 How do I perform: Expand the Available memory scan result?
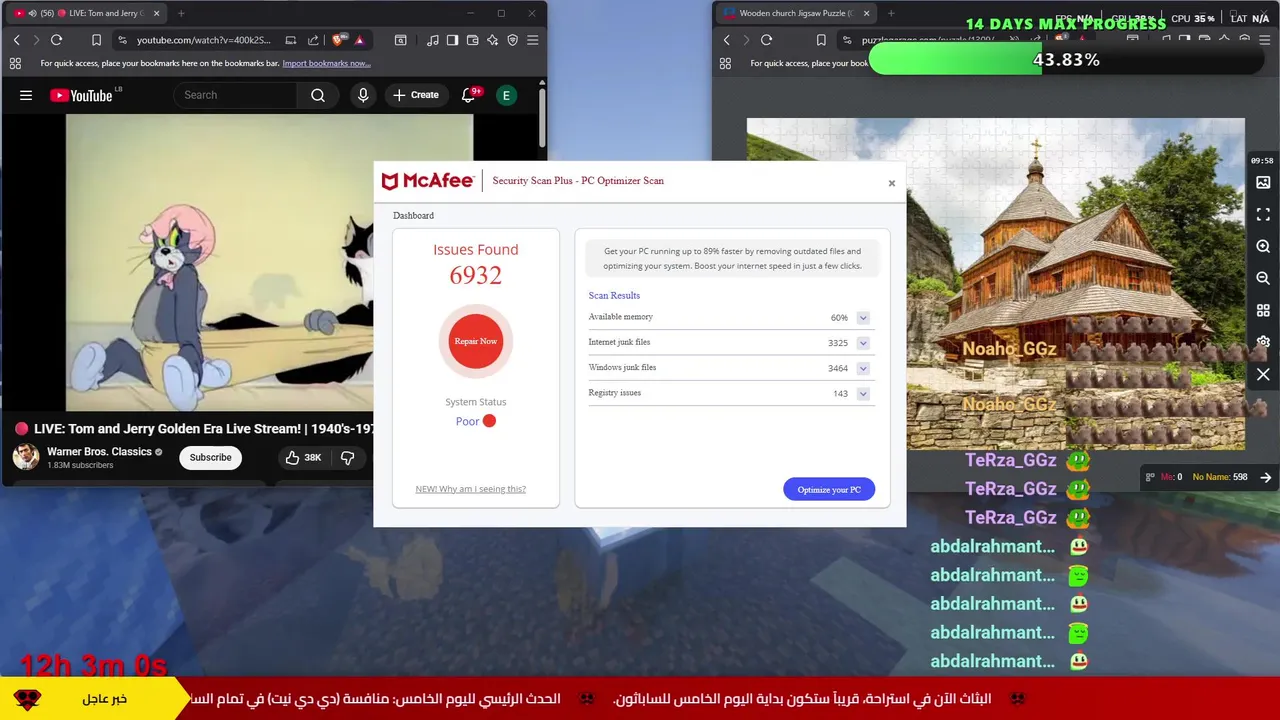pyautogui.click(x=863, y=318)
